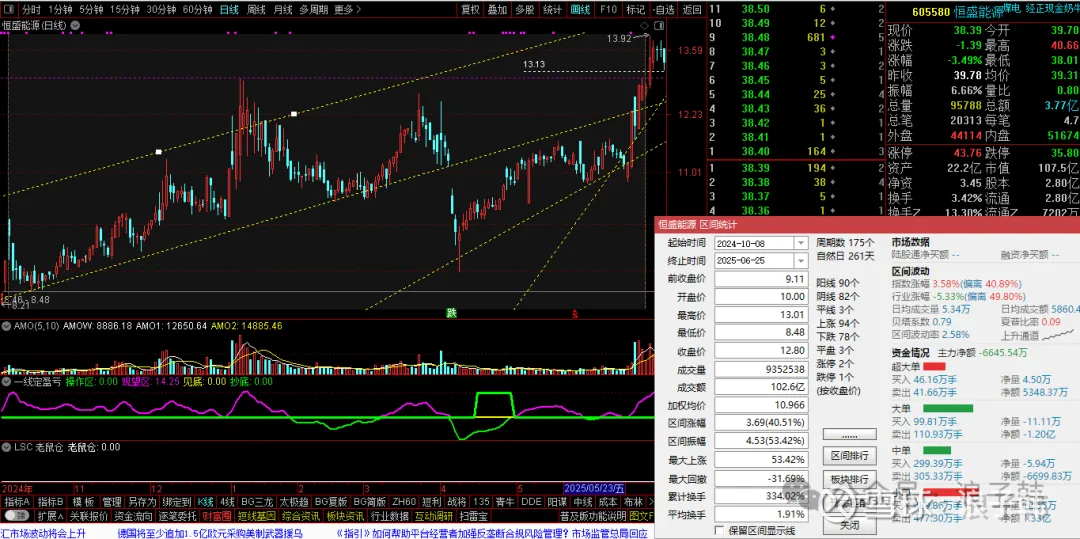Image resolution: width=1080 pixels, height=539 pixels.
Task: Toggle the pill switch left of 扩展
Action: (16, 516)
